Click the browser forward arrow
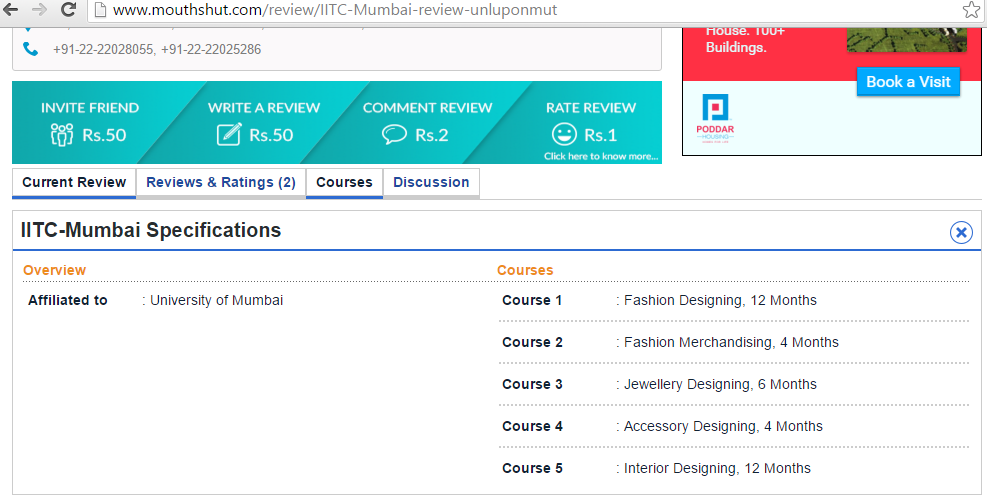 click(x=39, y=9)
